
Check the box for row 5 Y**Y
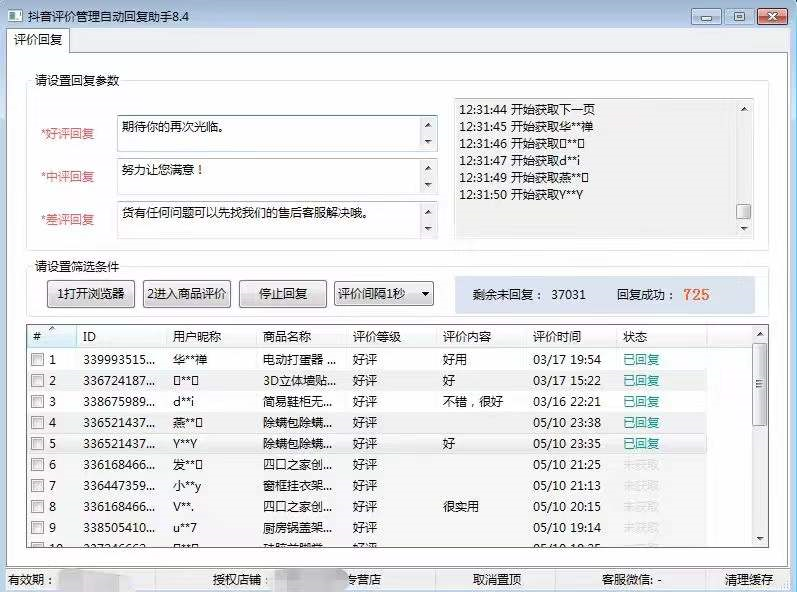(37, 444)
